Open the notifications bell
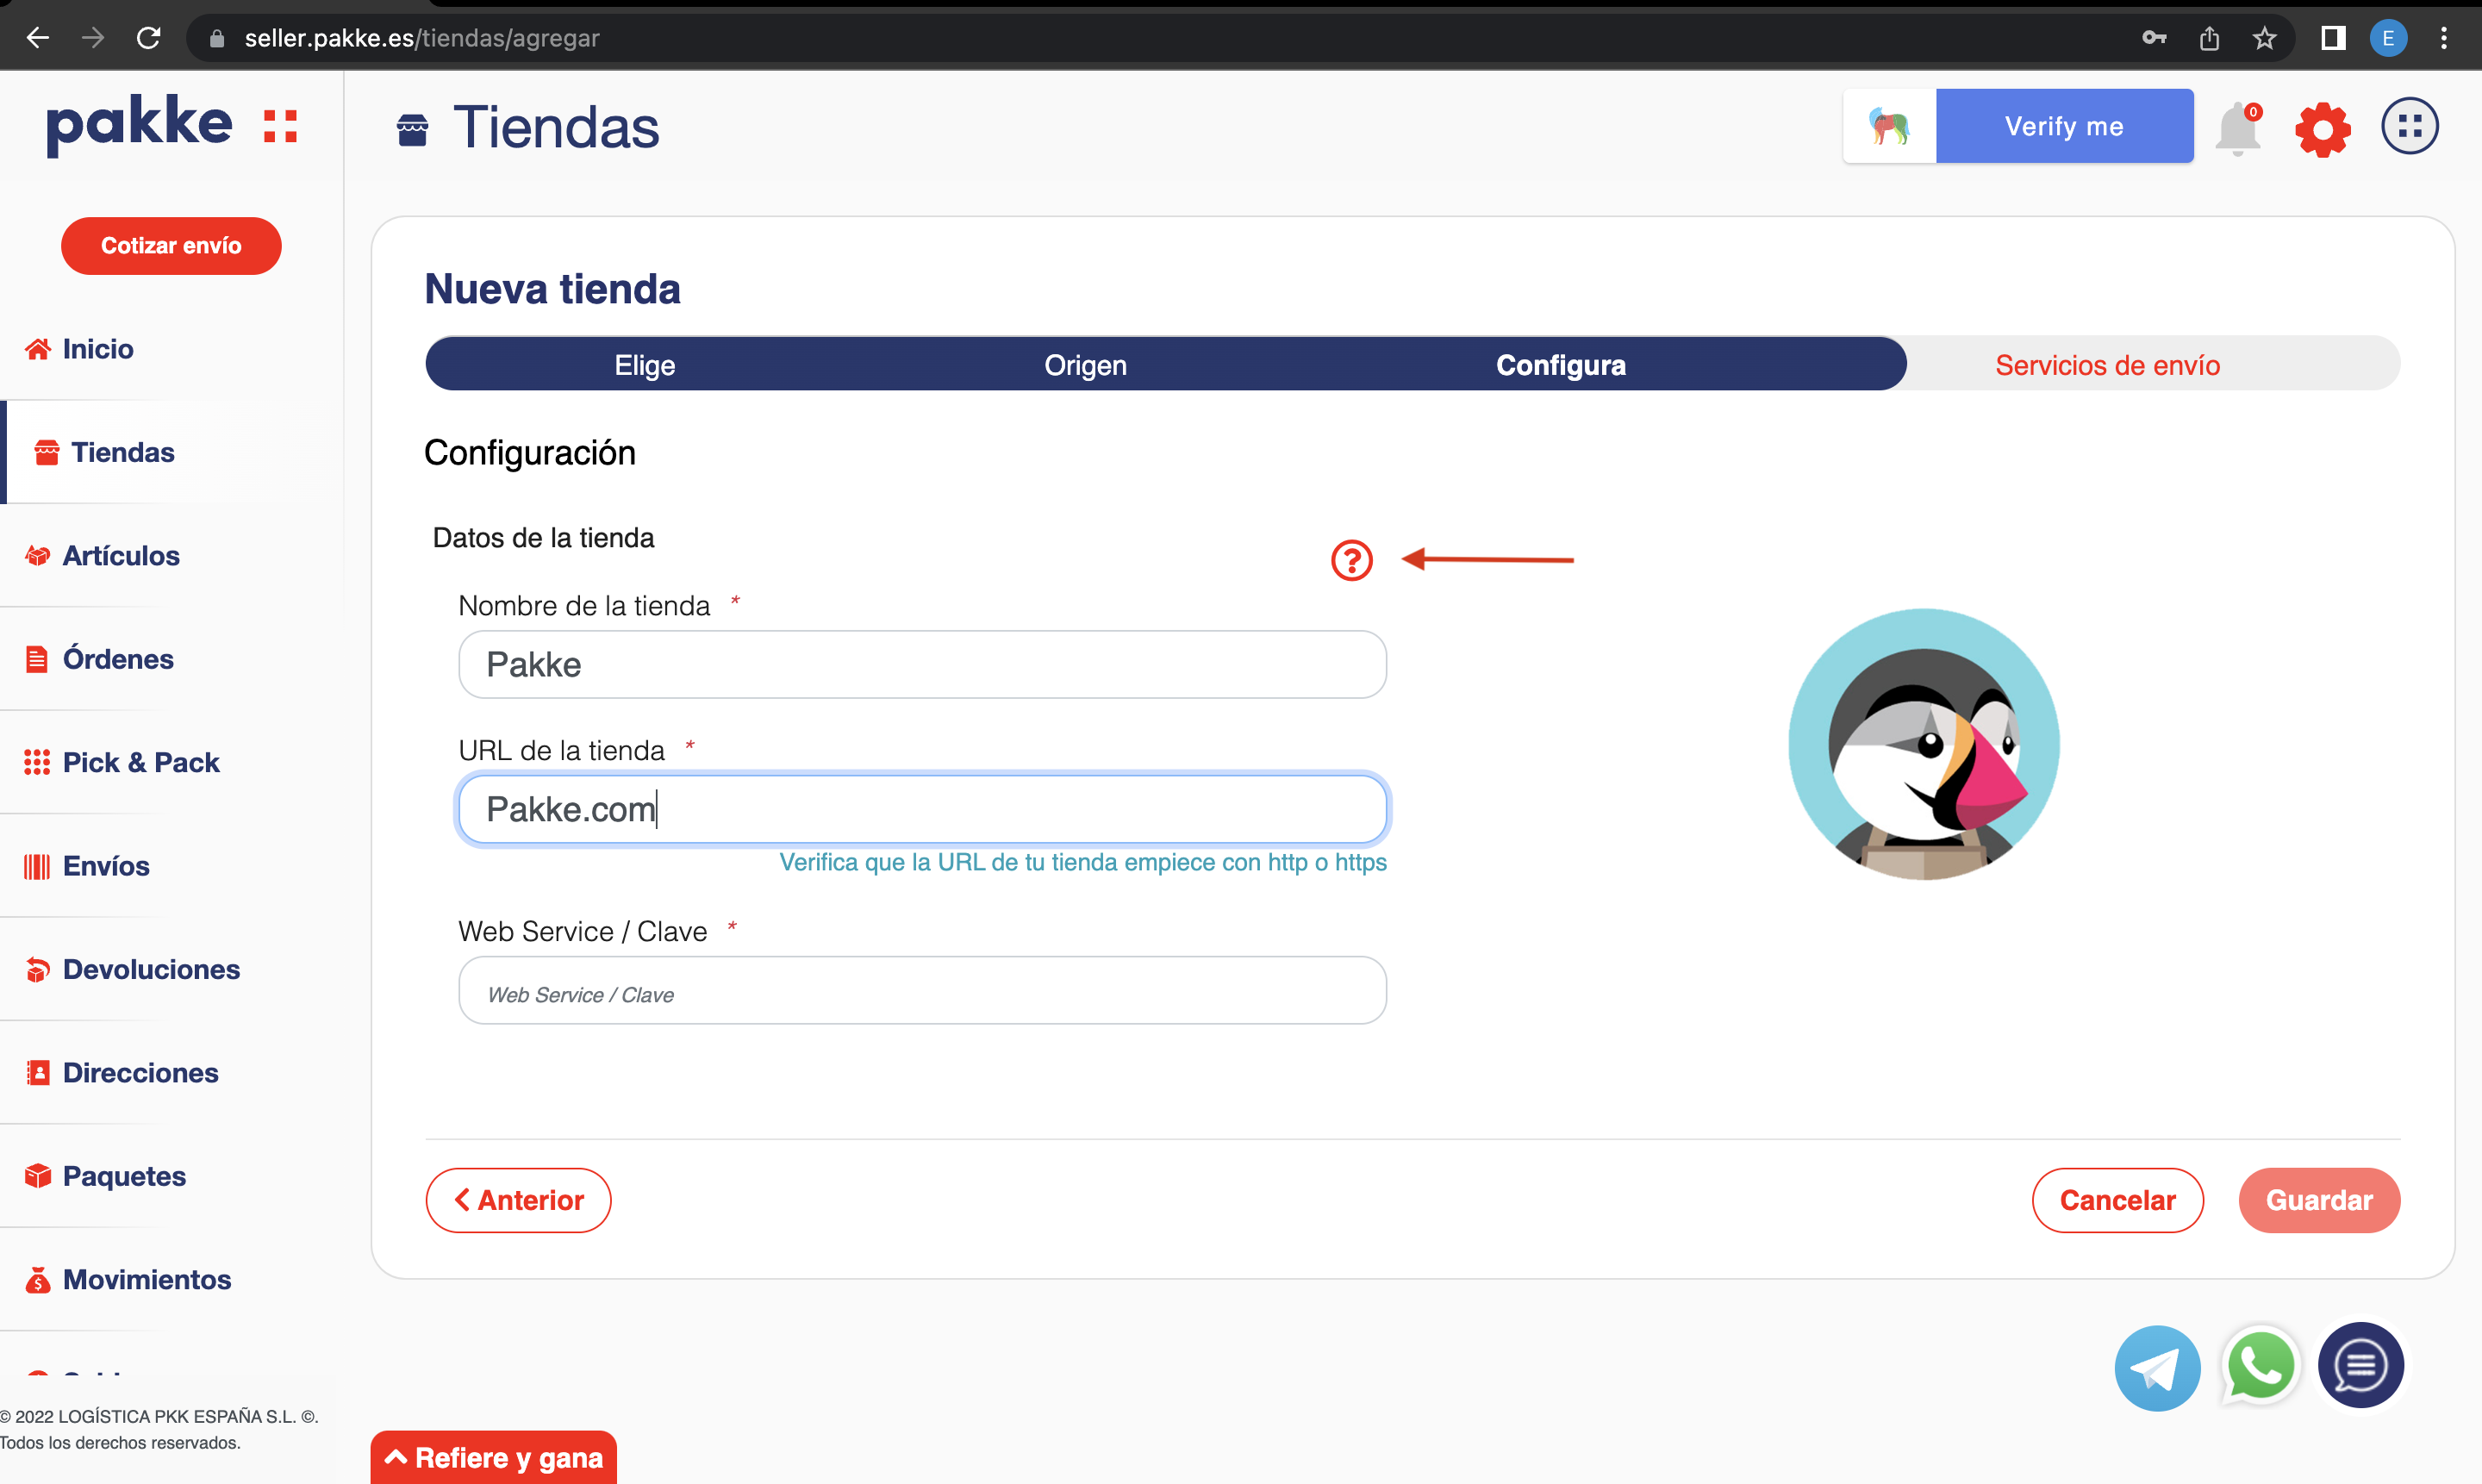The width and height of the screenshot is (2482, 1484). pyautogui.click(x=2237, y=130)
